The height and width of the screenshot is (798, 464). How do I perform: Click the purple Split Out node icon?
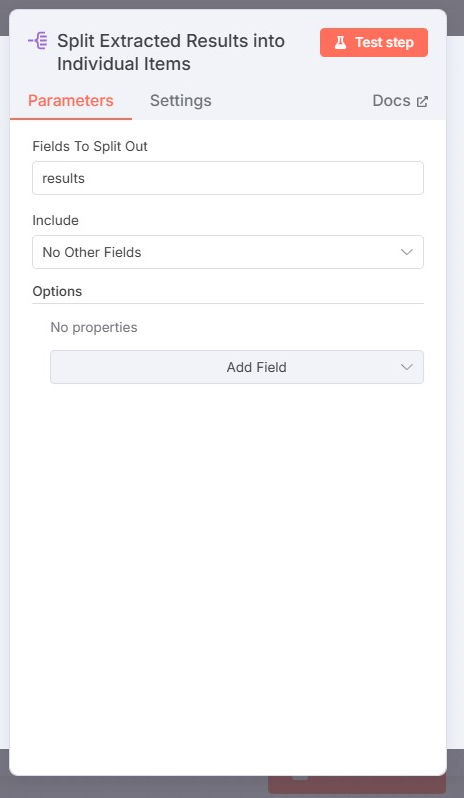[38, 41]
